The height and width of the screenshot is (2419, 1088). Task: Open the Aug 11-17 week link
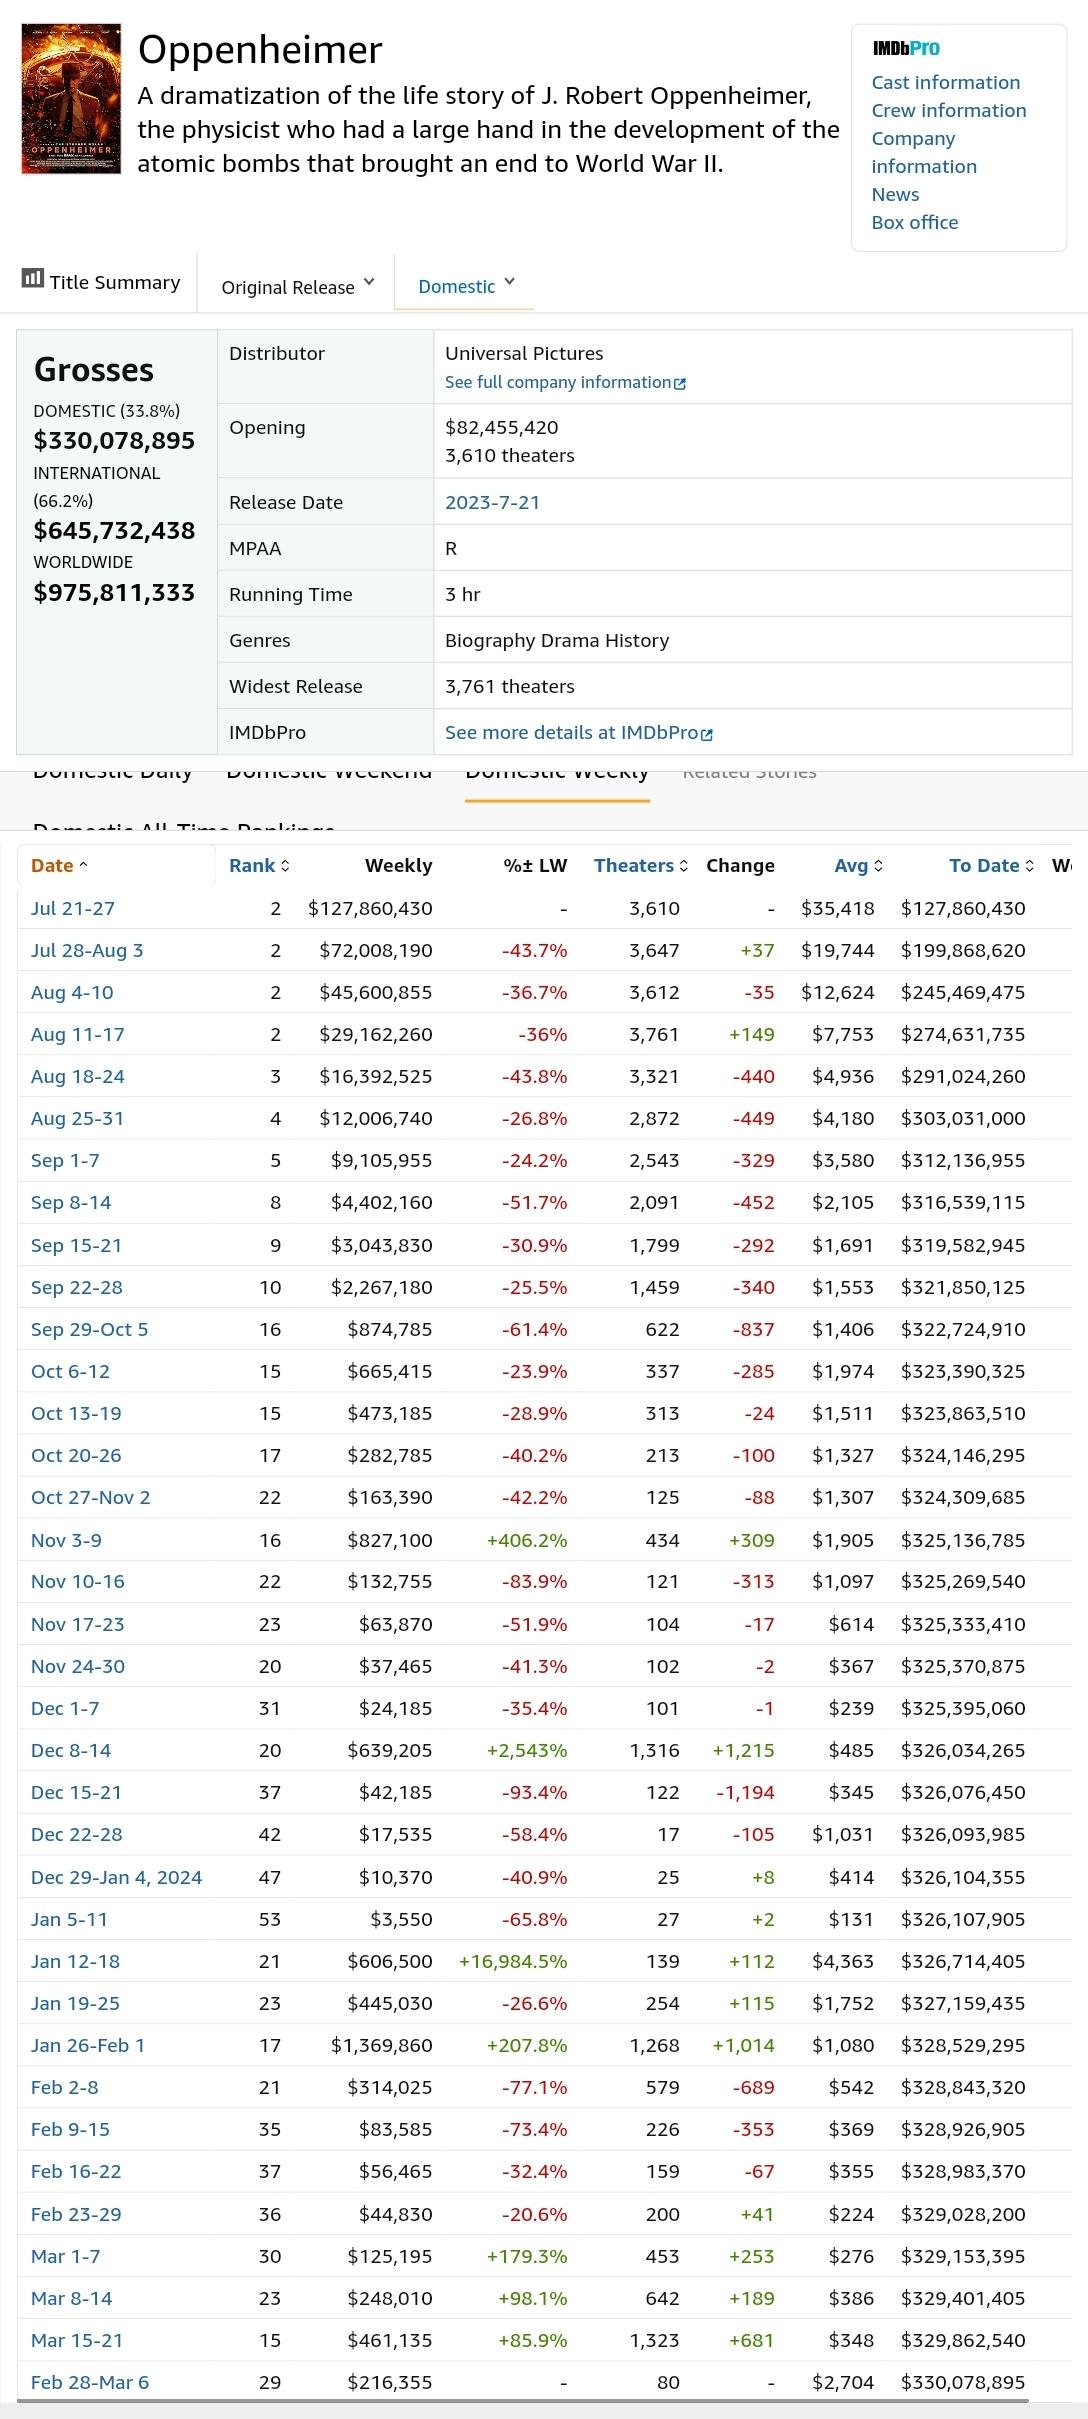coord(78,1034)
